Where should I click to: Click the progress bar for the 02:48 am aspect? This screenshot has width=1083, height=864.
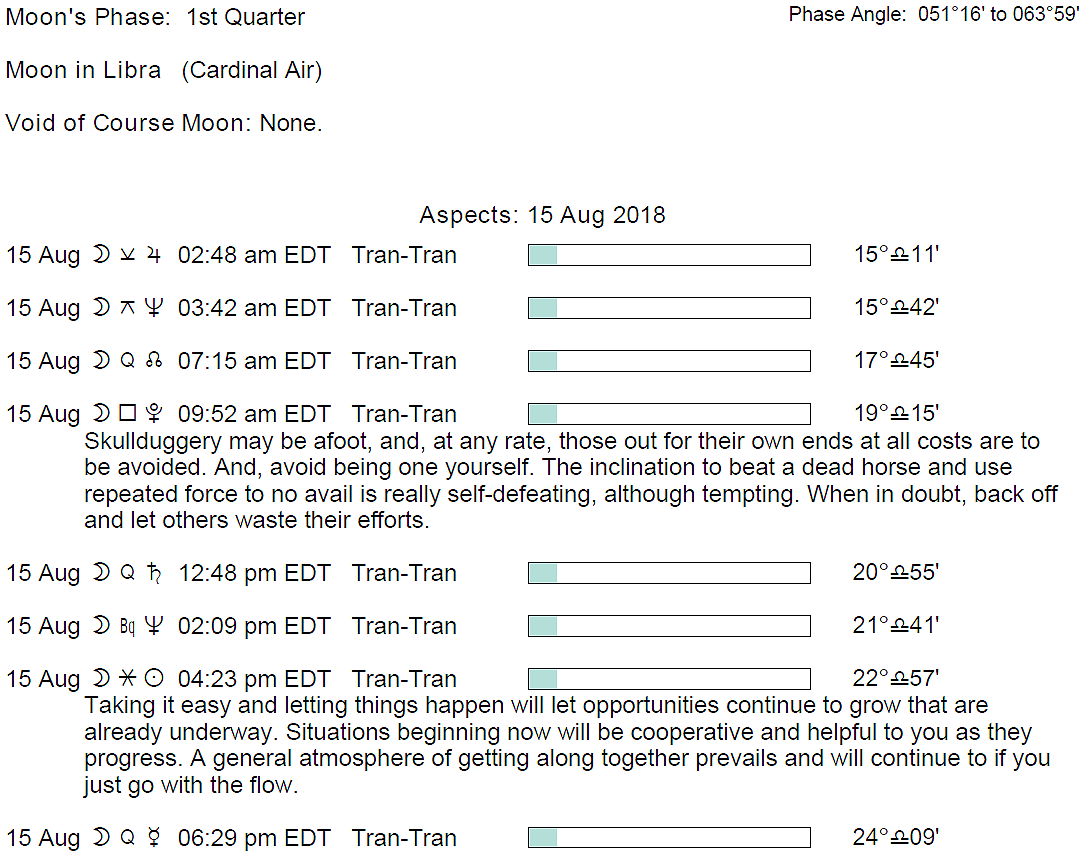pos(669,255)
